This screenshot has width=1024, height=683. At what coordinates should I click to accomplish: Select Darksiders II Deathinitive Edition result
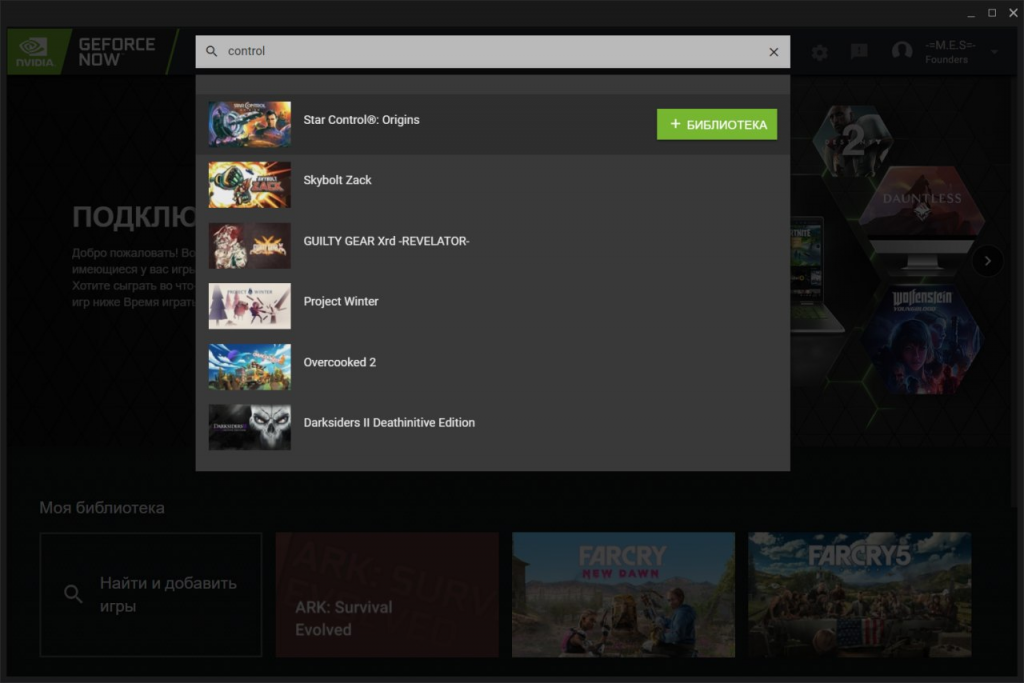point(492,427)
